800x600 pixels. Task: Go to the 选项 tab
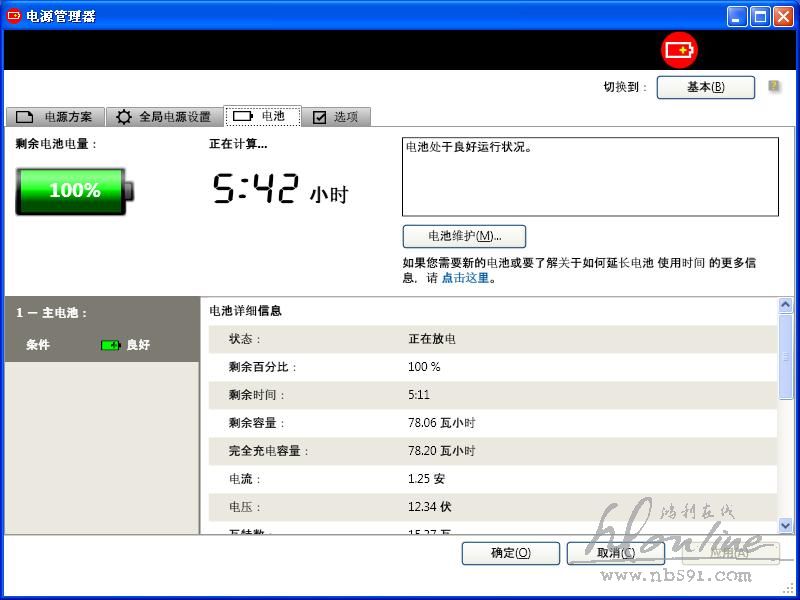click(336, 117)
